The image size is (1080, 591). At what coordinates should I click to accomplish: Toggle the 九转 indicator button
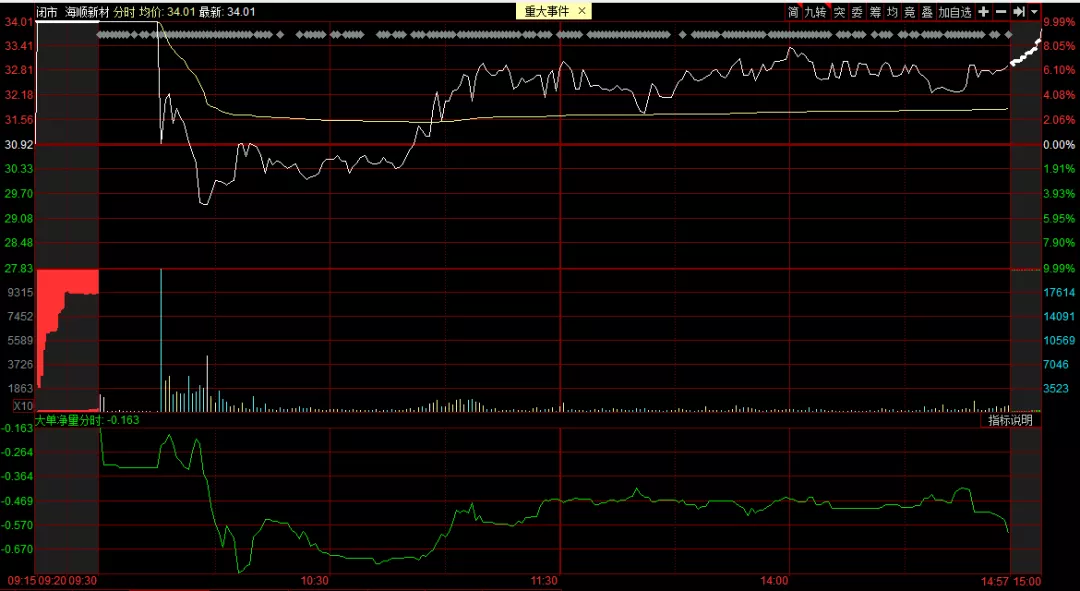pyautogui.click(x=816, y=12)
